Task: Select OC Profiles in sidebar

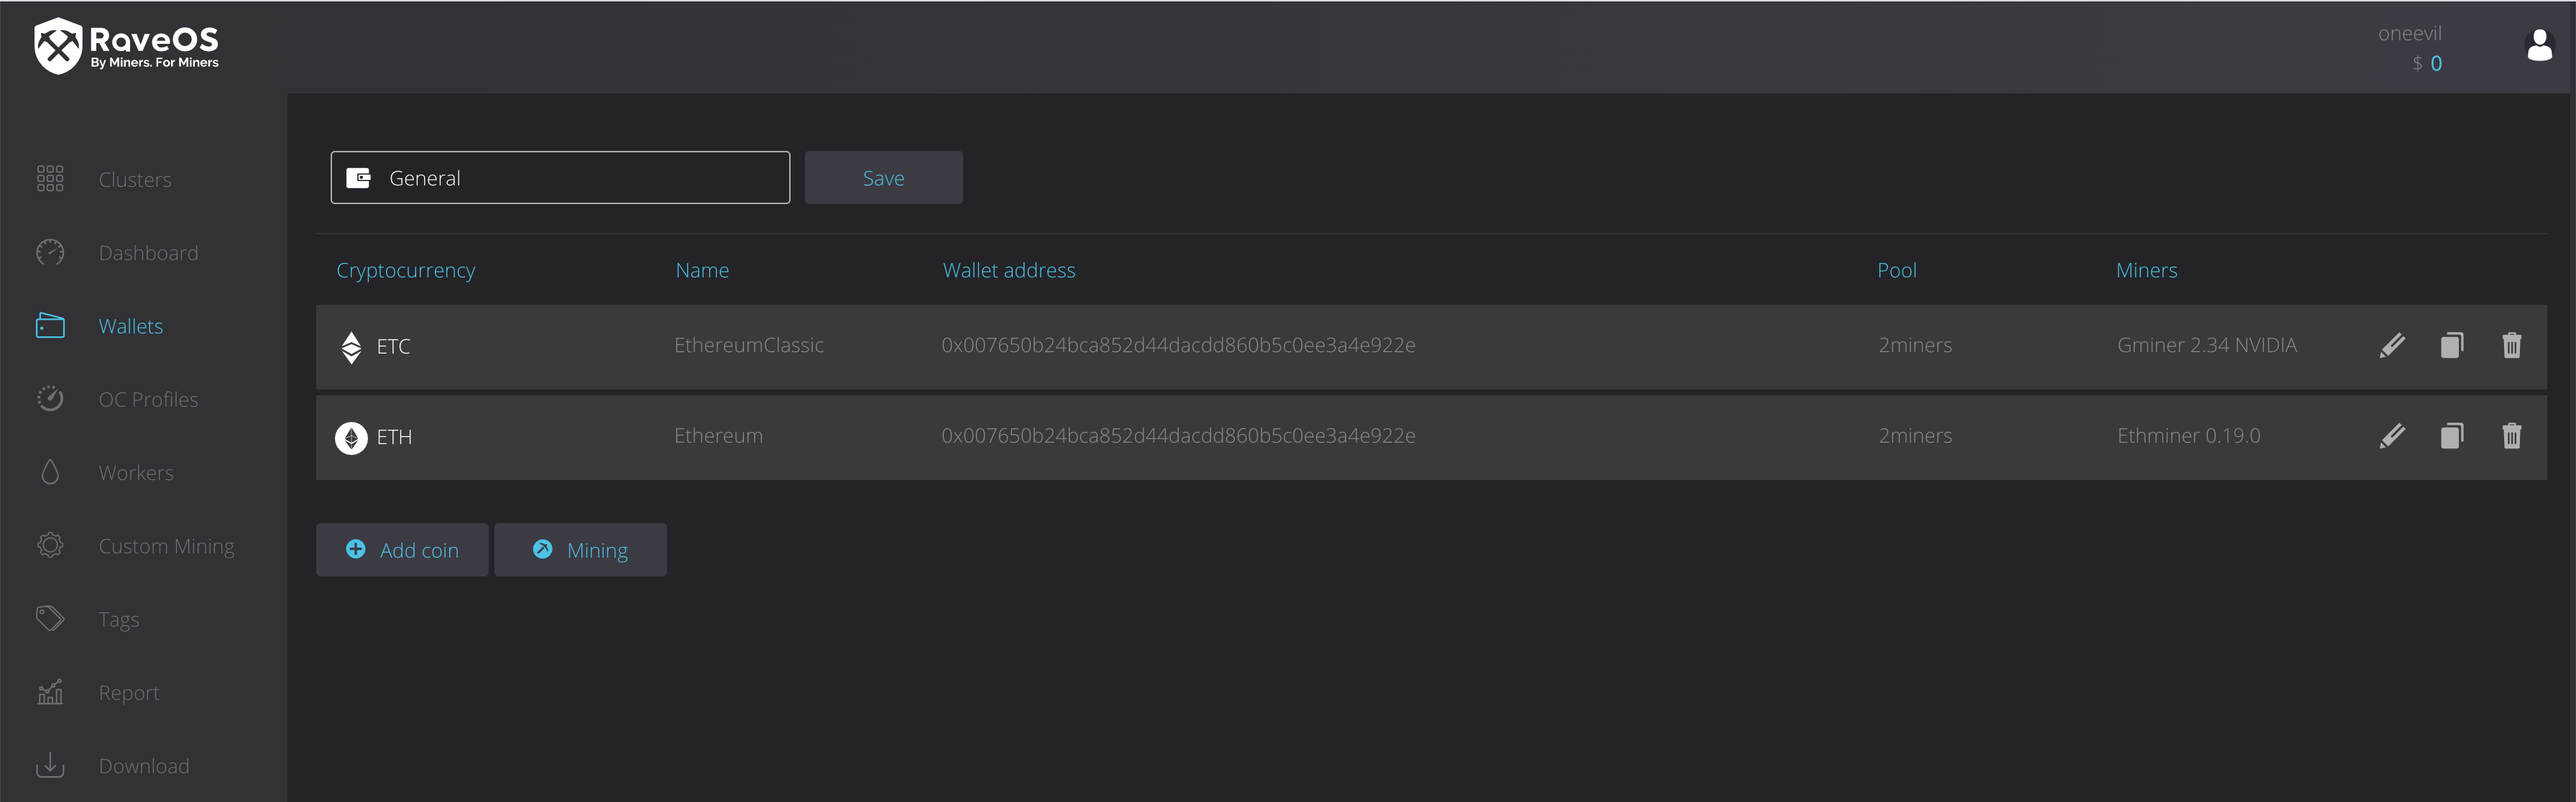Action: click(x=148, y=400)
